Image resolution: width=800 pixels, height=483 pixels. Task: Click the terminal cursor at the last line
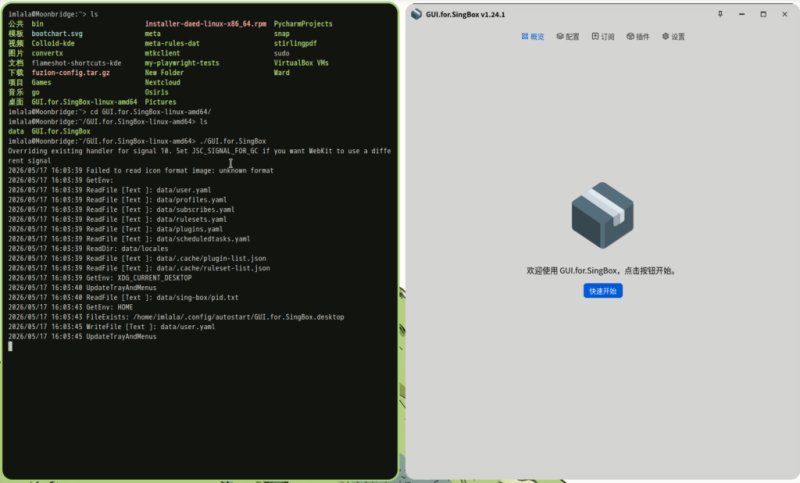coord(10,346)
